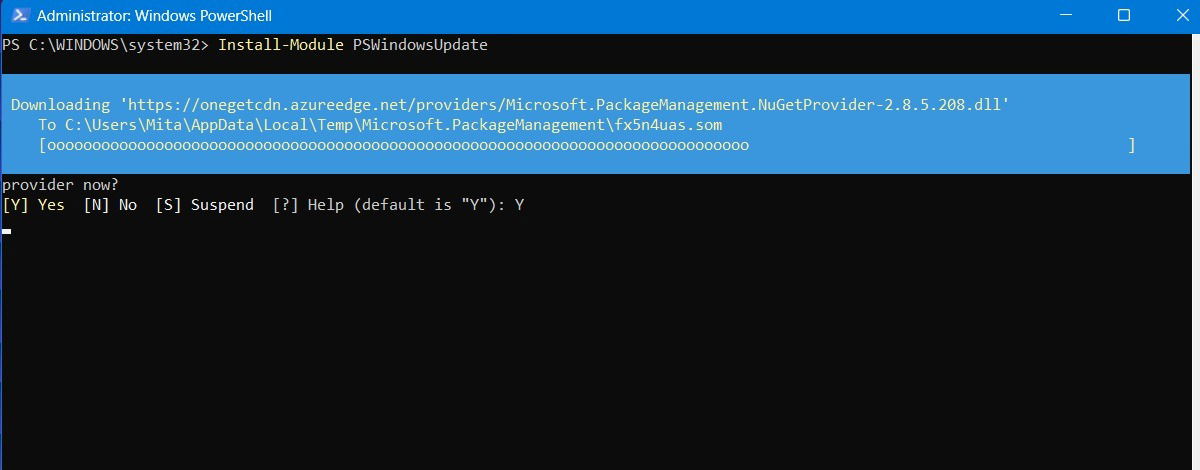This screenshot has width=1200, height=470.
Task: Select the [N] No option
Action: (x=111, y=205)
